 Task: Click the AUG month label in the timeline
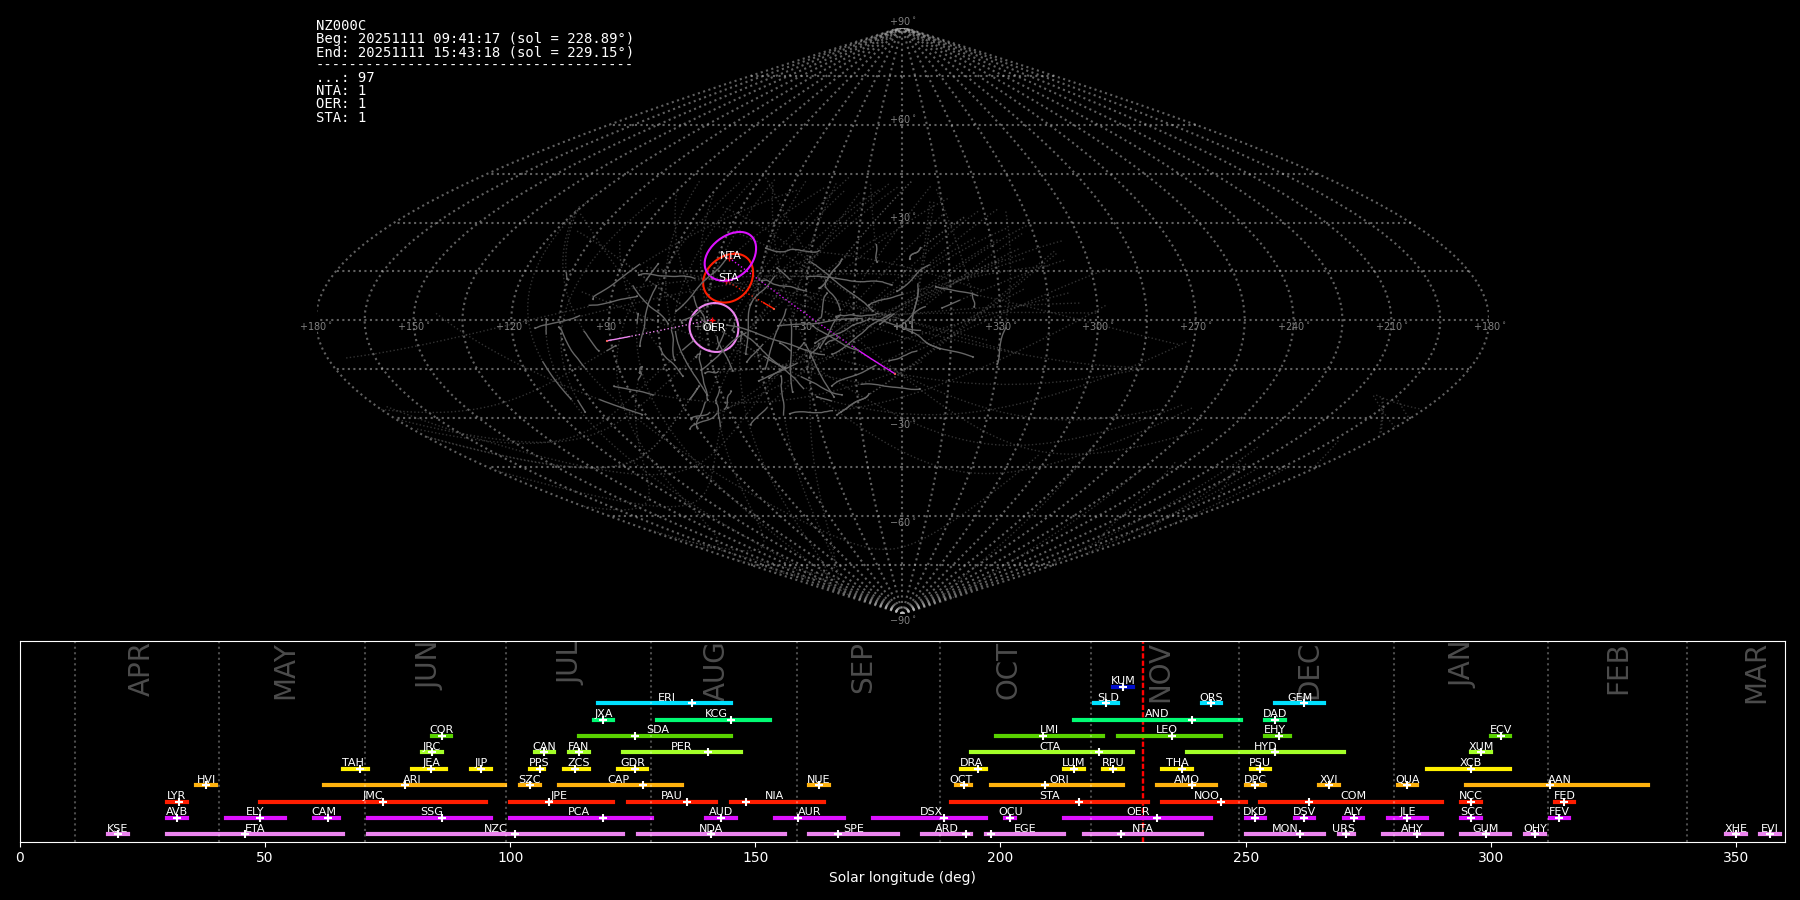point(714,671)
